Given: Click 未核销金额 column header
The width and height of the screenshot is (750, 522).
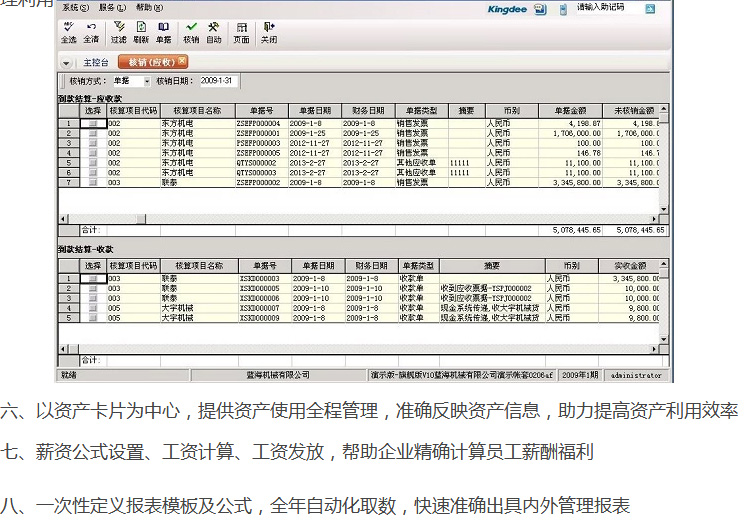Looking at the screenshot, I should click(x=631, y=111).
